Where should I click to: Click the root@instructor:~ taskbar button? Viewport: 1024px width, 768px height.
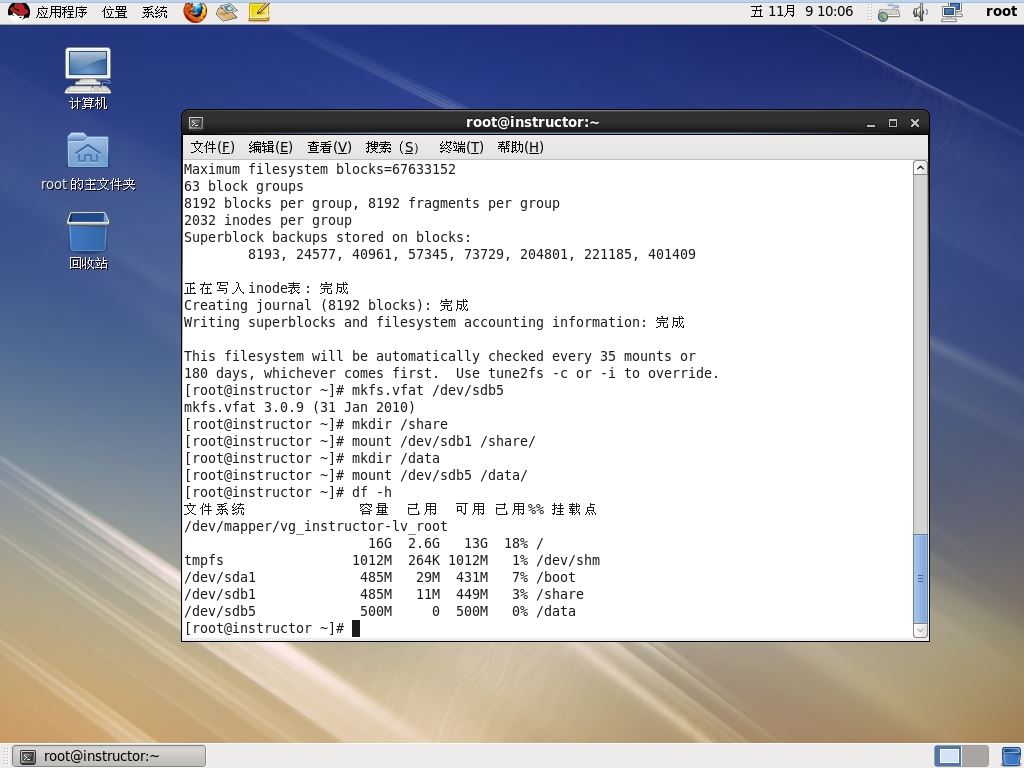(109, 756)
